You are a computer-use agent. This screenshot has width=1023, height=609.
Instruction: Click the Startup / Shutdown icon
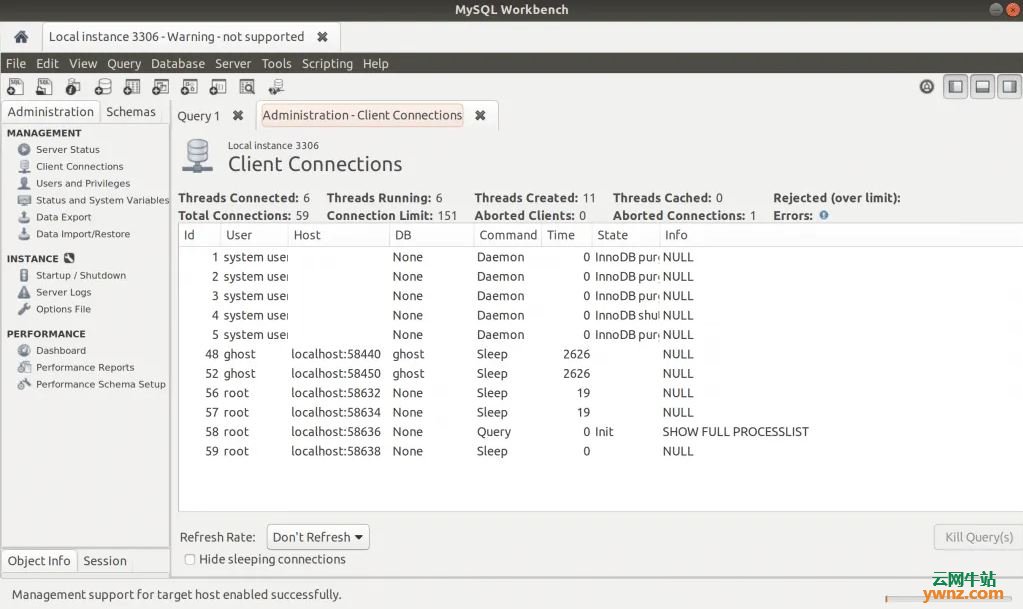[24, 275]
